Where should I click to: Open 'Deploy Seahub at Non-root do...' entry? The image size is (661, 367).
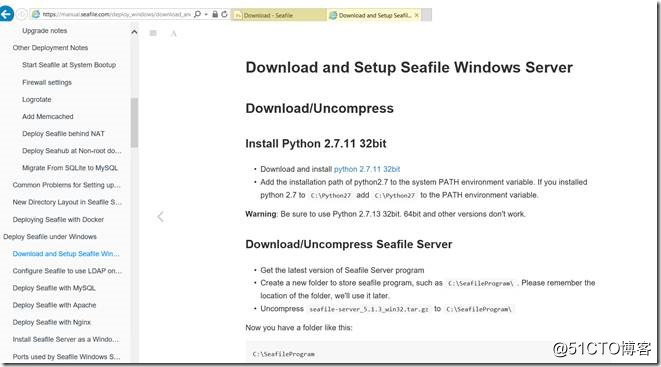tap(72, 151)
